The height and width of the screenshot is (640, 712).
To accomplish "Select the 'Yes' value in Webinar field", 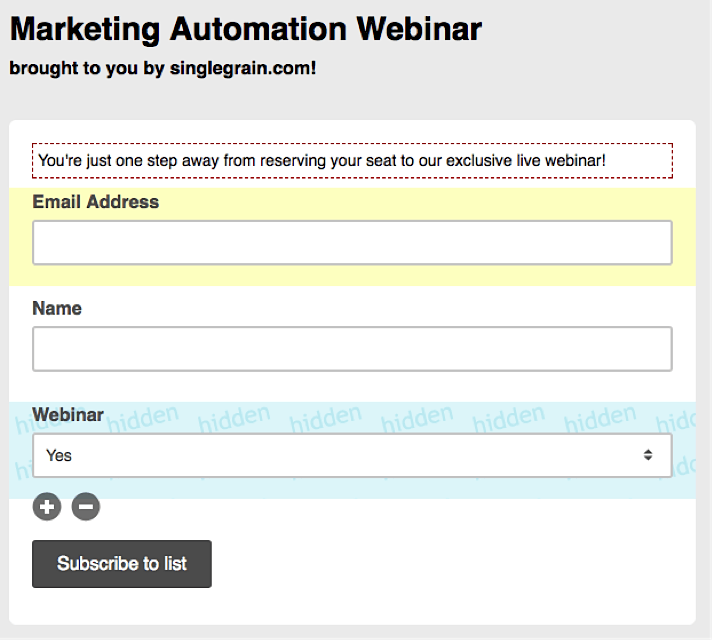I will point(59,455).
